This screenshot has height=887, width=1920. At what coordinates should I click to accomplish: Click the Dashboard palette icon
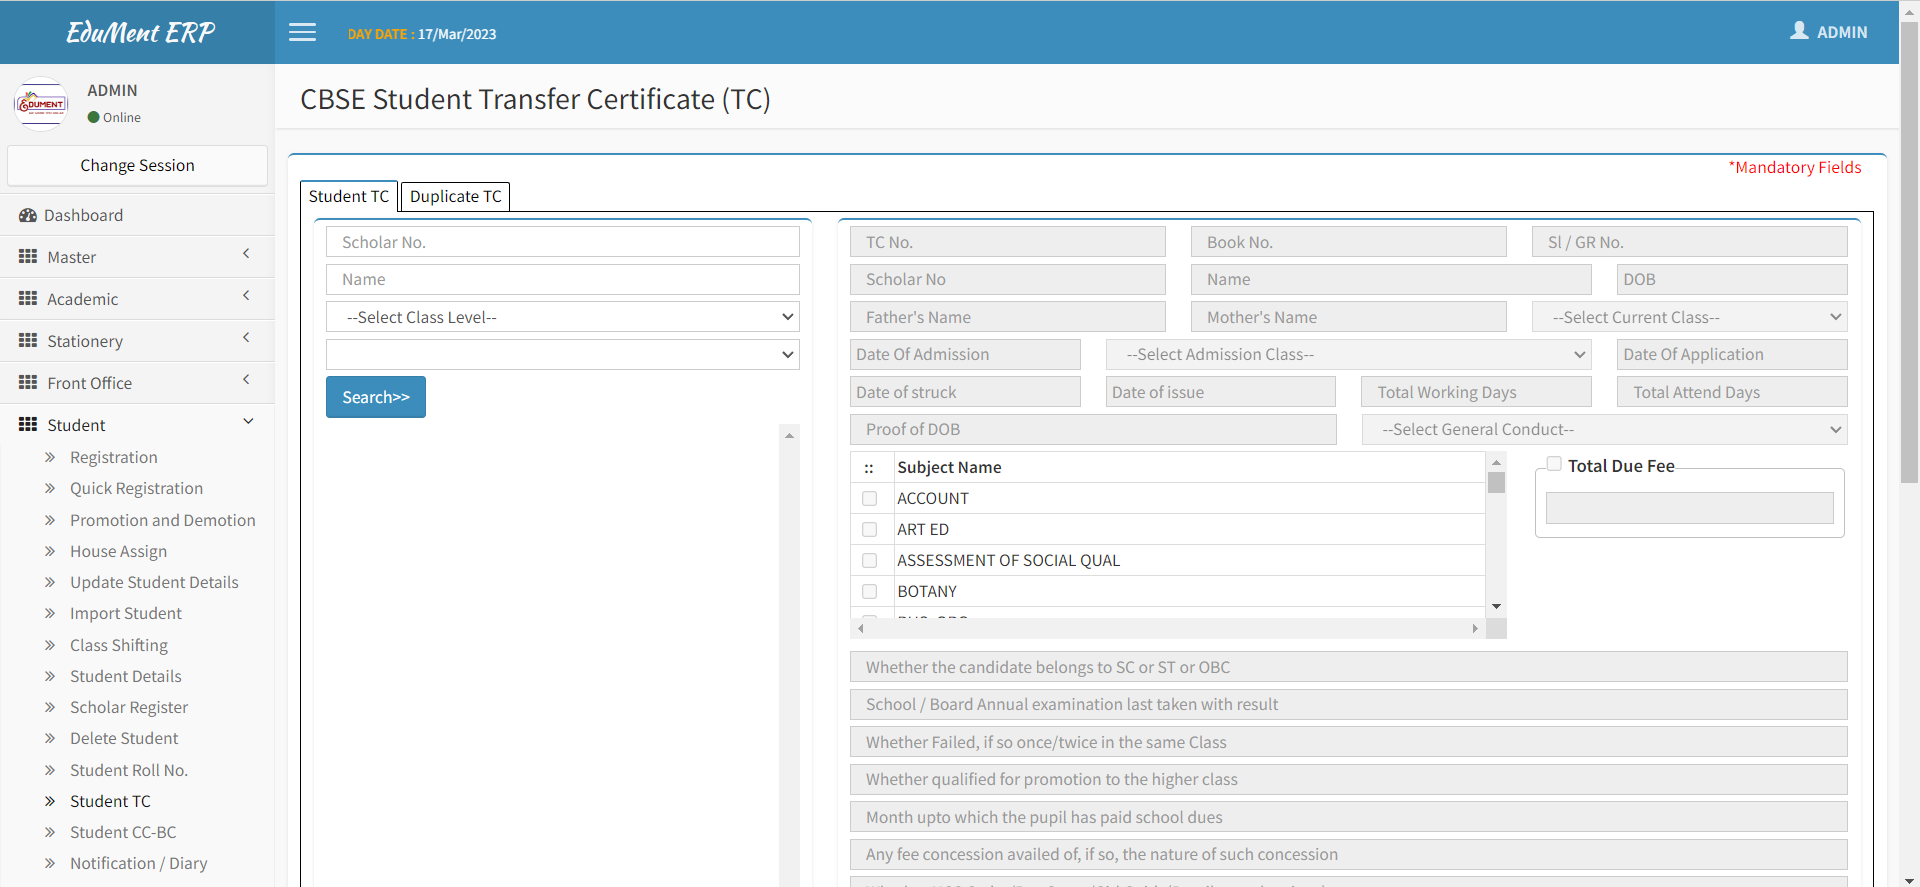28,216
